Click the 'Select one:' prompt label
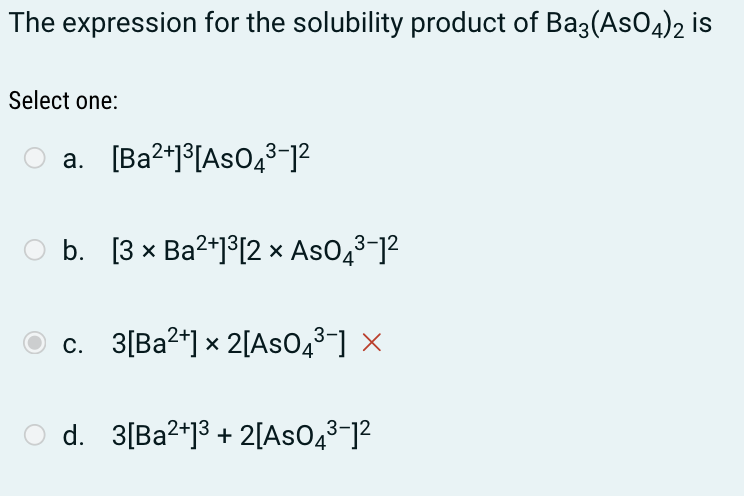The image size is (744, 496). (x=63, y=101)
